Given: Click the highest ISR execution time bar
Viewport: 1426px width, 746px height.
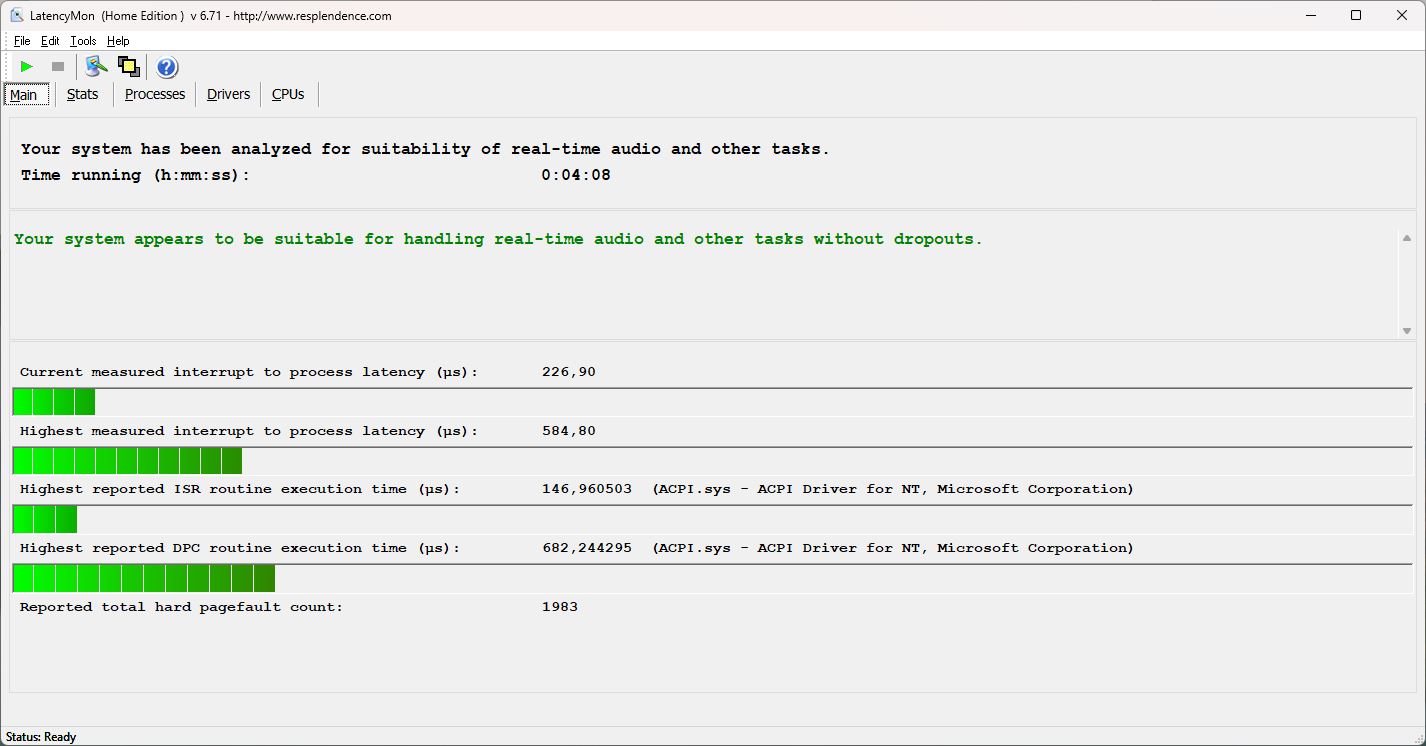Looking at the screenshot, I should point(712,519).
